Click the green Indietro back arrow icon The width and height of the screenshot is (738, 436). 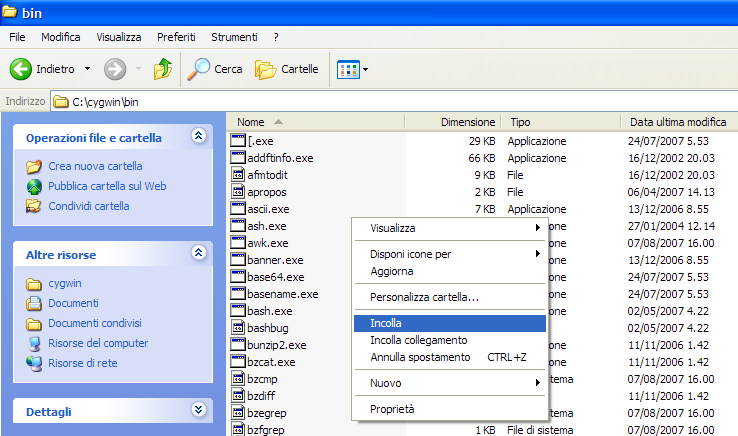coord(21,69)
